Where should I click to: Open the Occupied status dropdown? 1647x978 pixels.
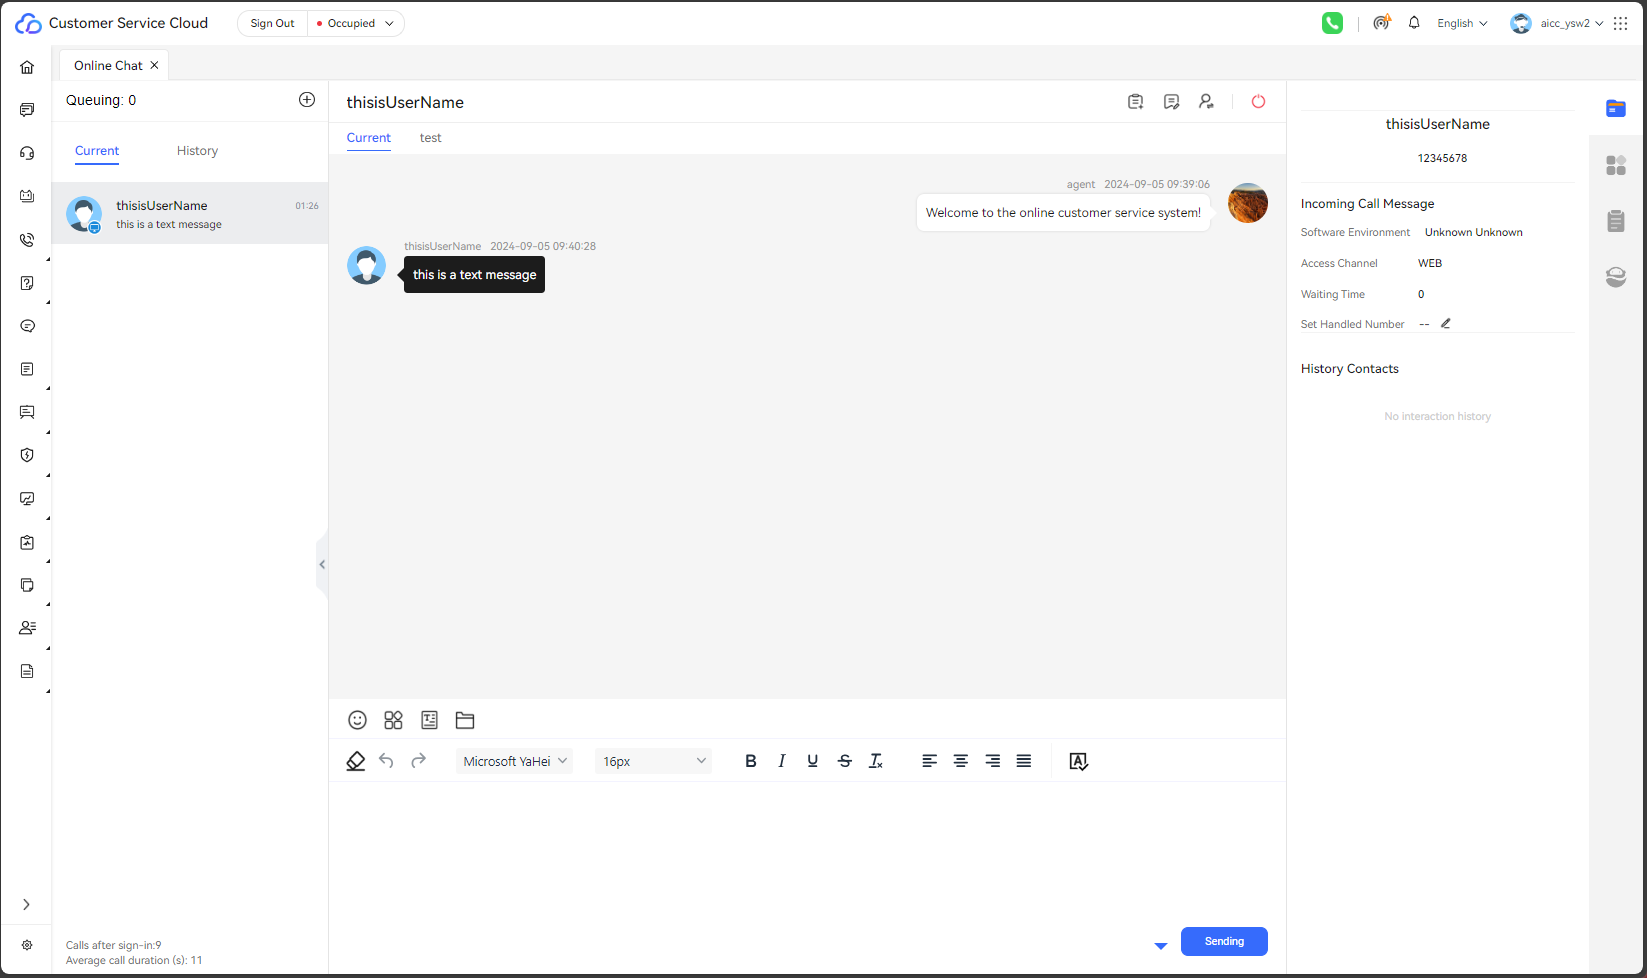(x=356, y=23)
